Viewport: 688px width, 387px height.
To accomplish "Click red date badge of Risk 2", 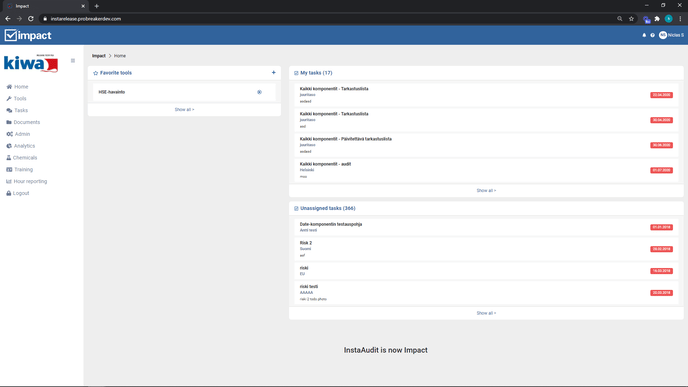I will pos(661,249).
